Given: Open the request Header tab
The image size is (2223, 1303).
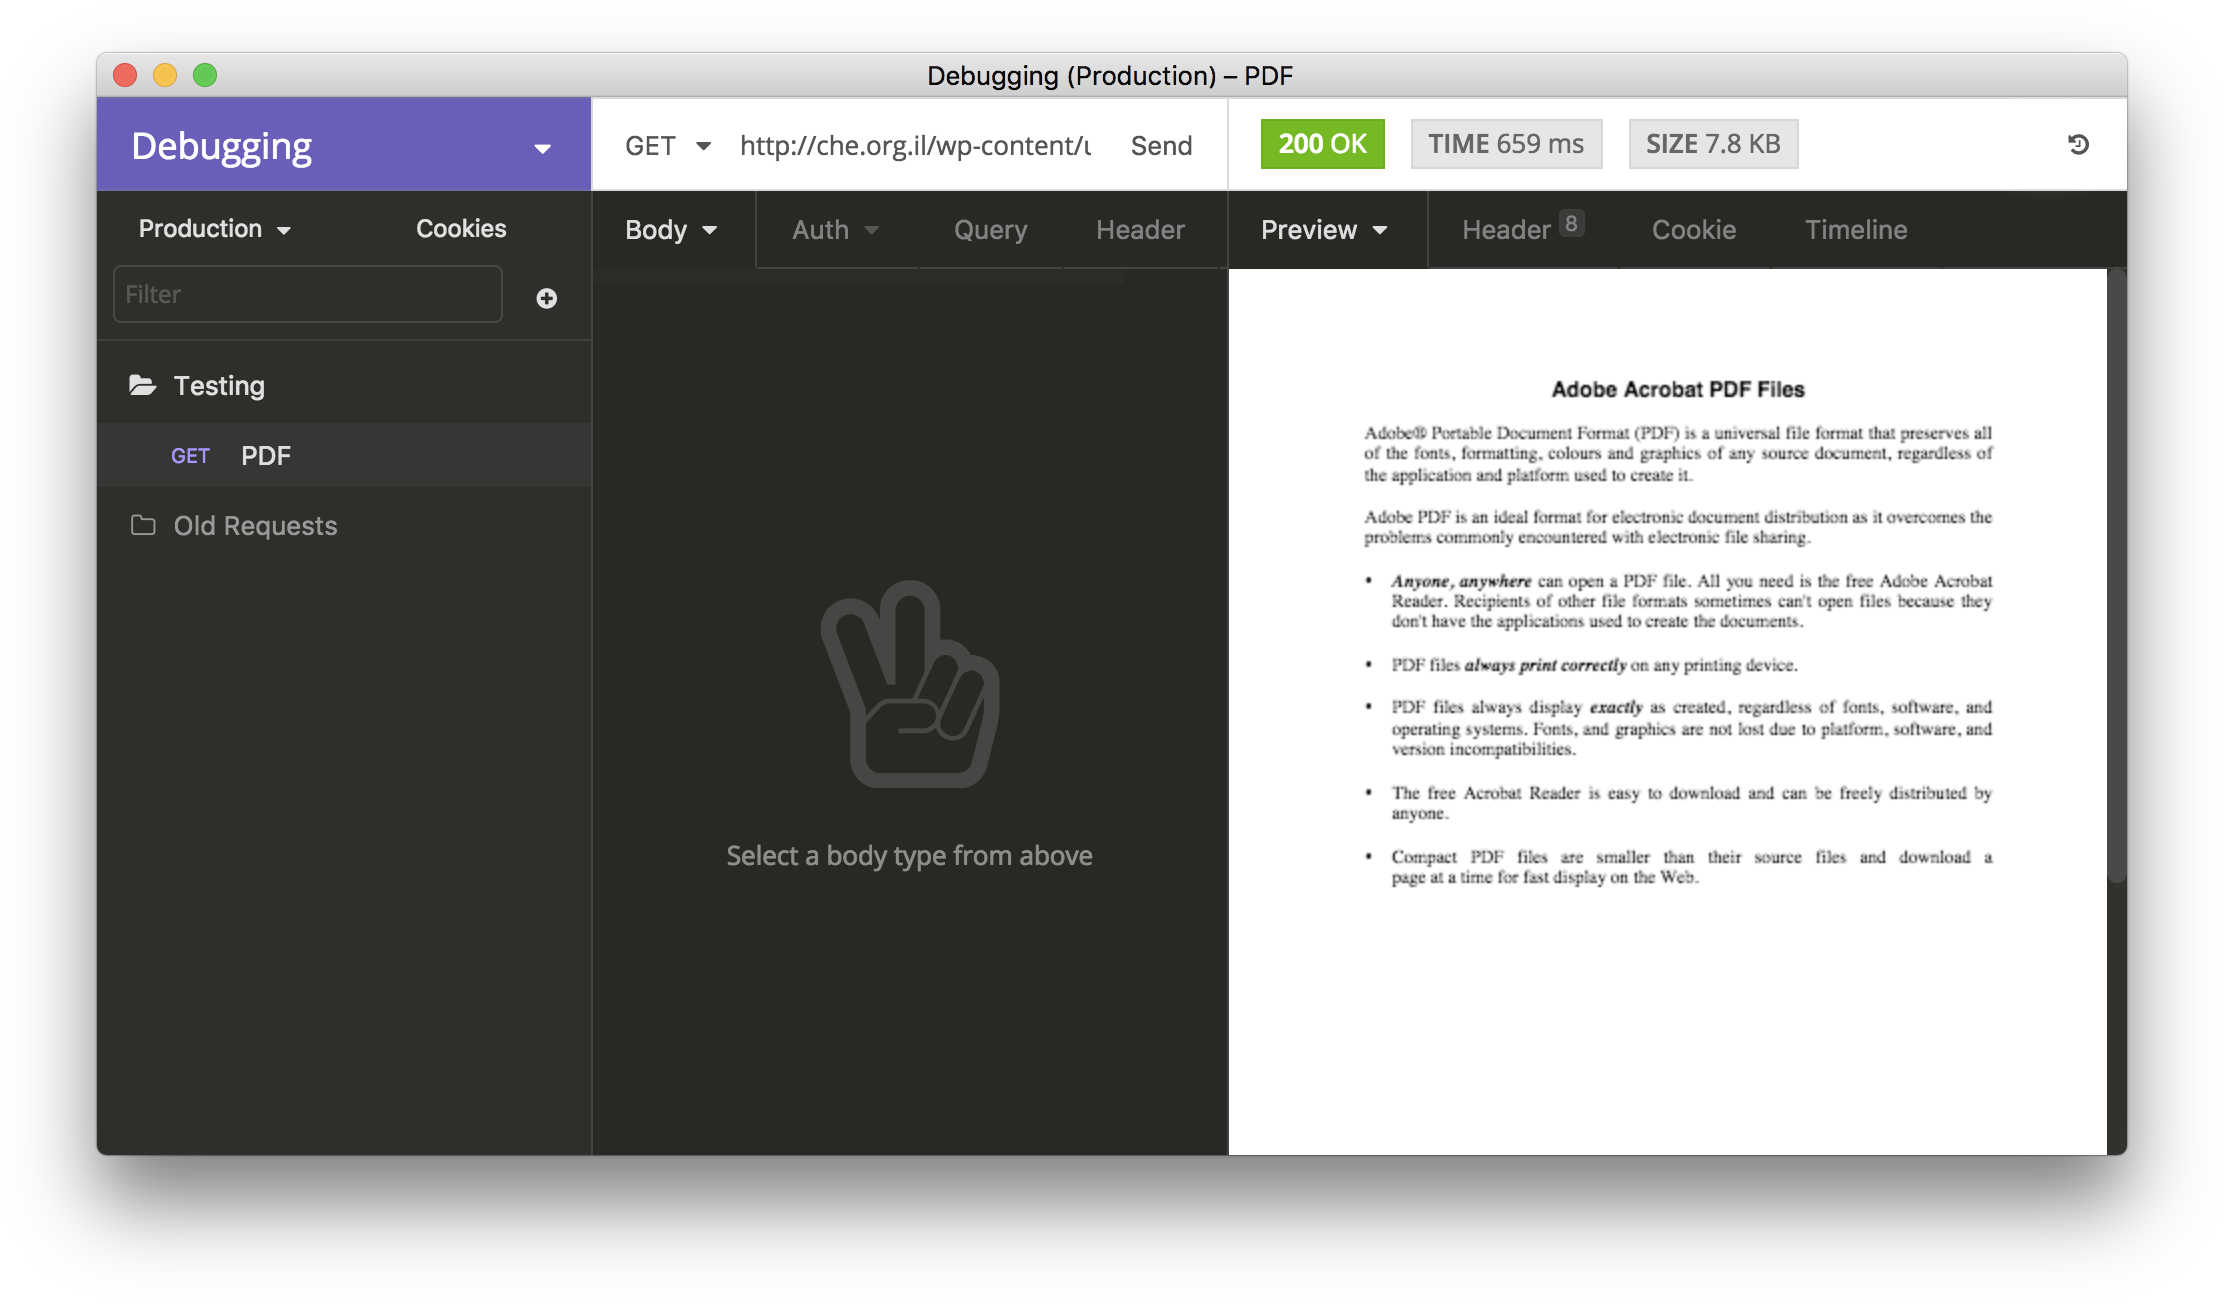Looking at the screenshot, I should tap(1140, 229).
